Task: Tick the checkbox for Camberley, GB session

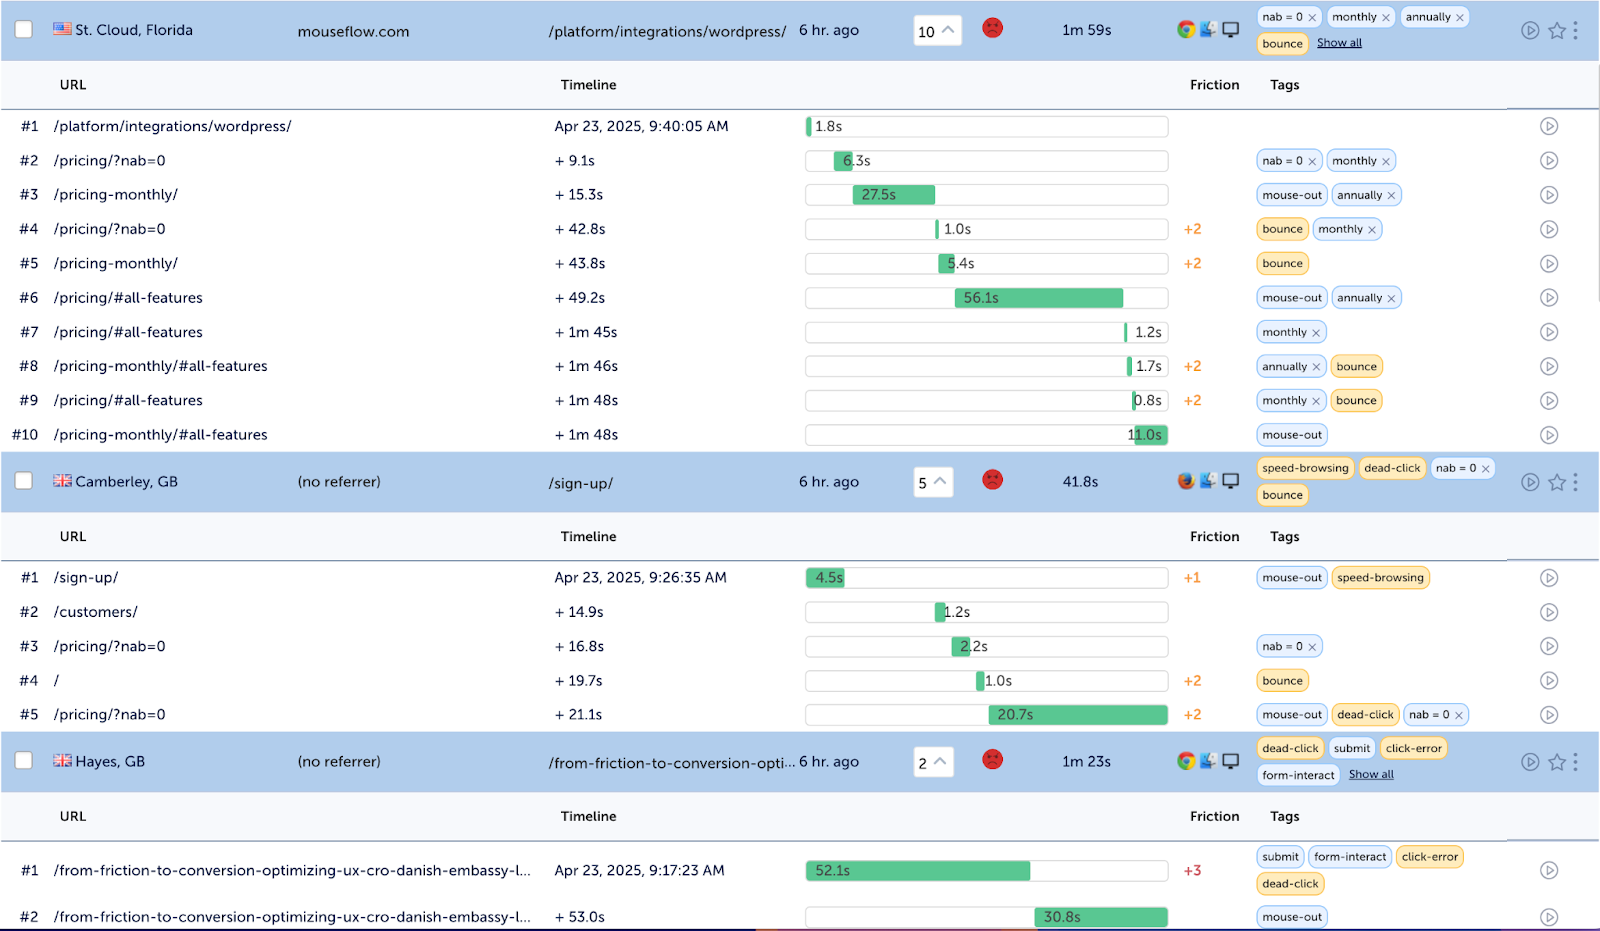Action: [24, 481]
